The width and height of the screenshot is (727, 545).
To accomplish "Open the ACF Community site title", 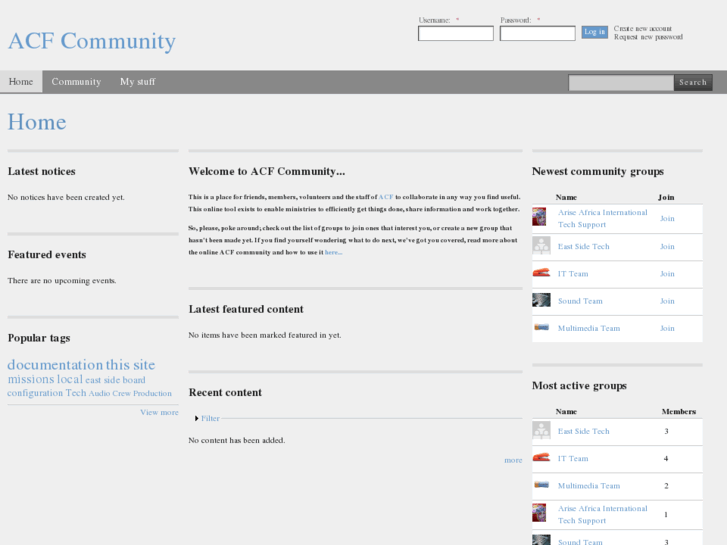I will (x=92, y=41).
